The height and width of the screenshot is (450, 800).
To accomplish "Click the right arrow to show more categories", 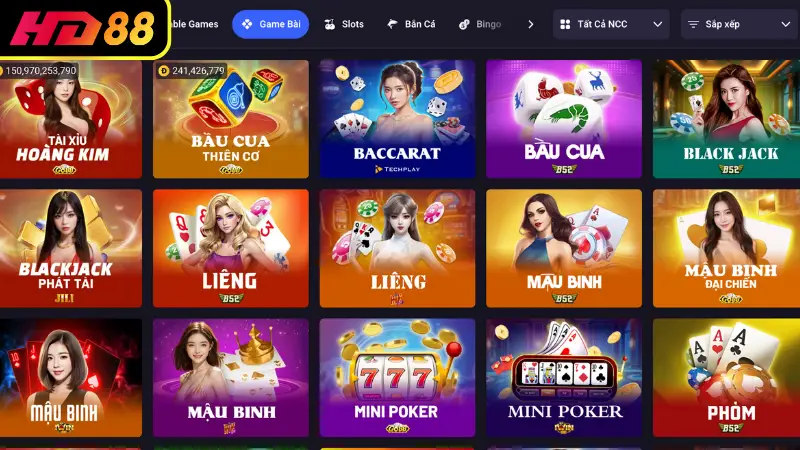I will pyautogui.click(x=531, y=24).
